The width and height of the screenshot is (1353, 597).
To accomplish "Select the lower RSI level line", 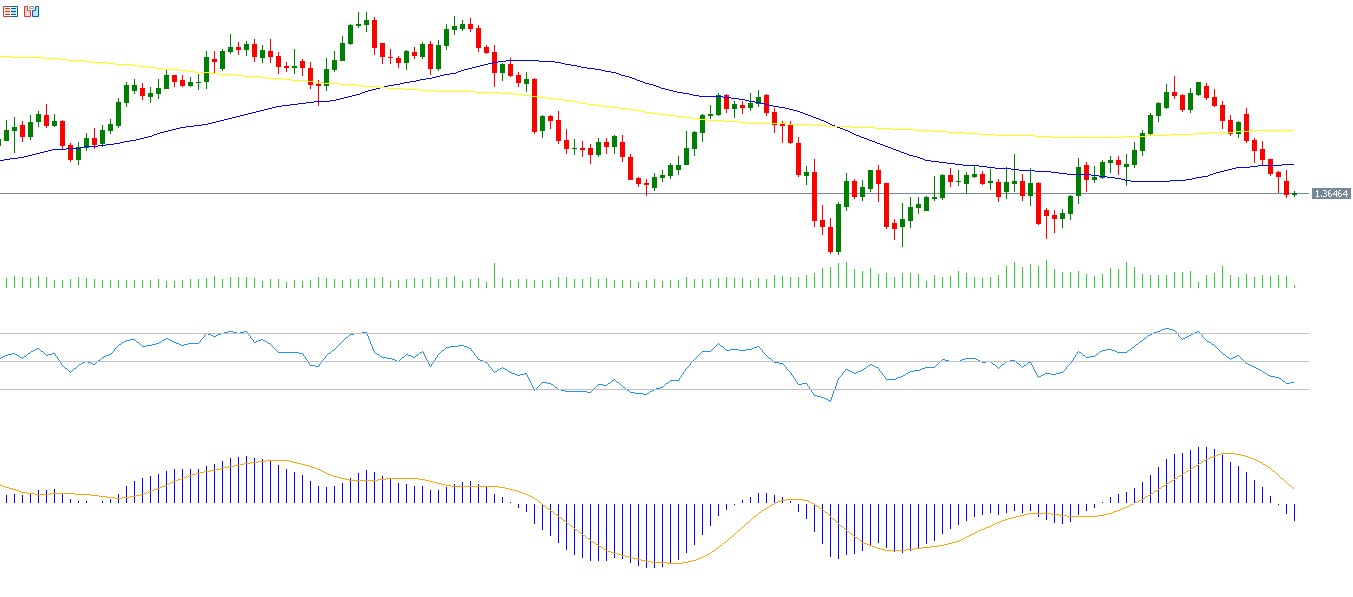I will tap(1000, 389).
